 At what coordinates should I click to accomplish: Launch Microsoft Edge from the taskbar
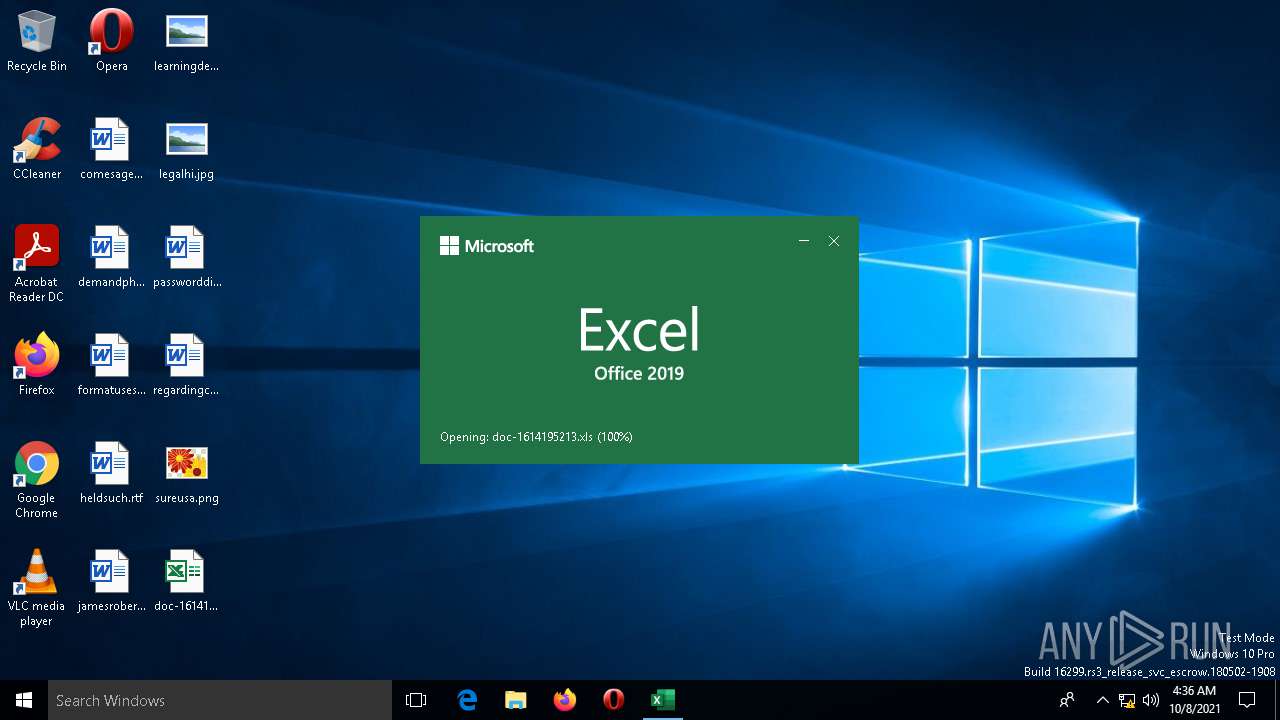pos(467,700)
